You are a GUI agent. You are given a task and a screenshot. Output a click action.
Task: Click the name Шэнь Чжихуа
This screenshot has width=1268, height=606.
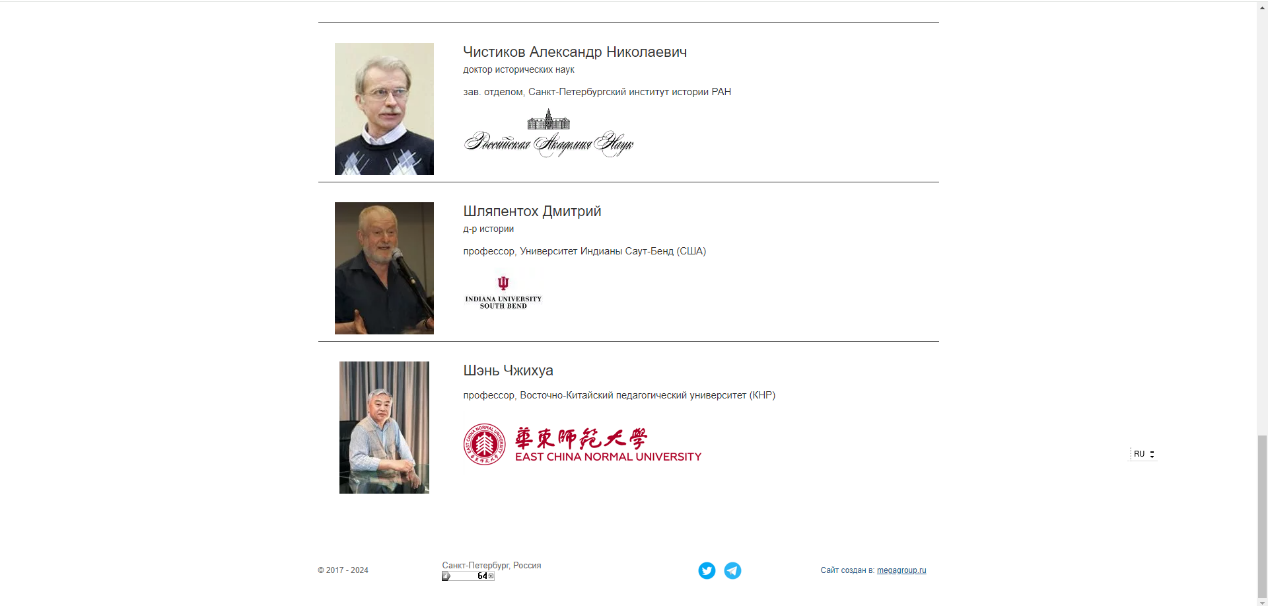click(508, 371)
